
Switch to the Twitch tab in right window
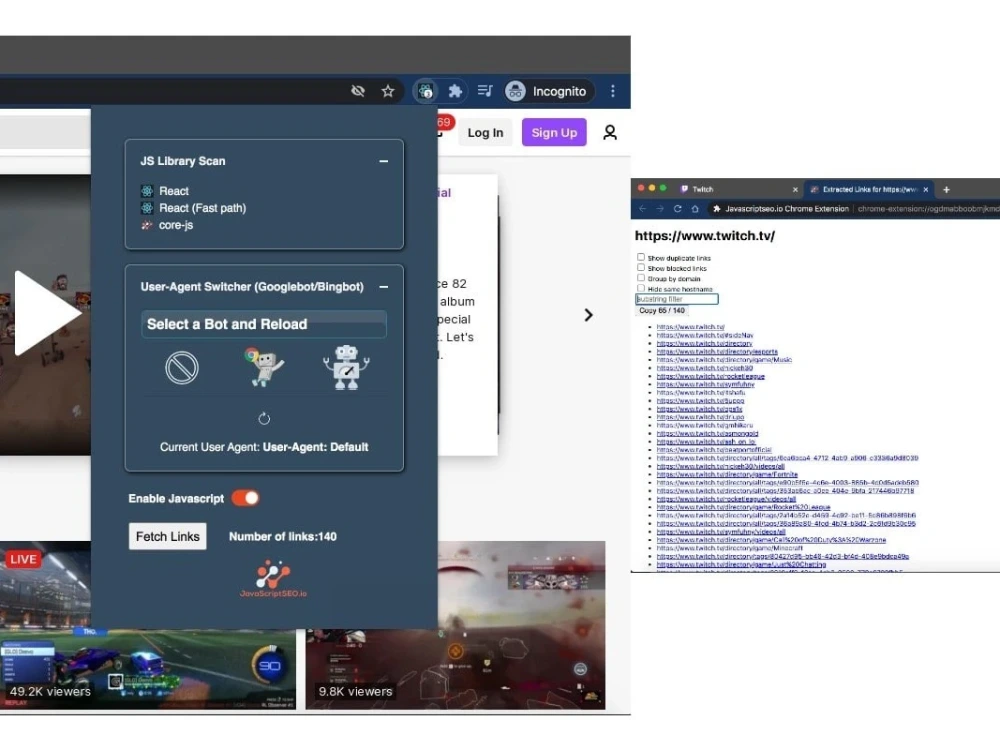[703, 189]
